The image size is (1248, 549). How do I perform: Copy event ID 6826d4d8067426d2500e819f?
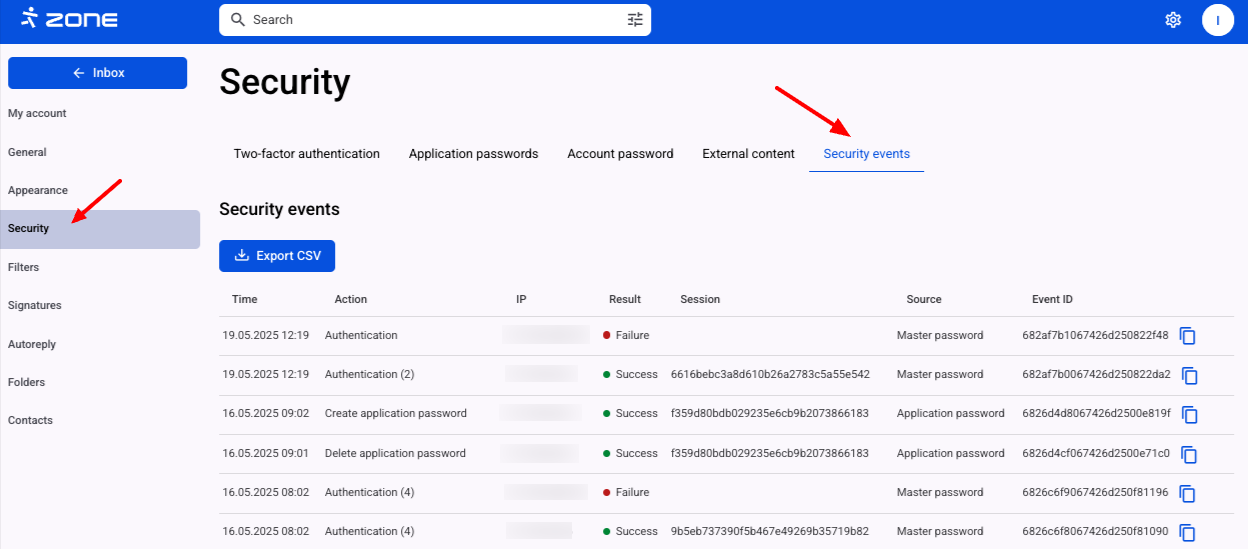pyautogui.click(x=1189, y=414)
